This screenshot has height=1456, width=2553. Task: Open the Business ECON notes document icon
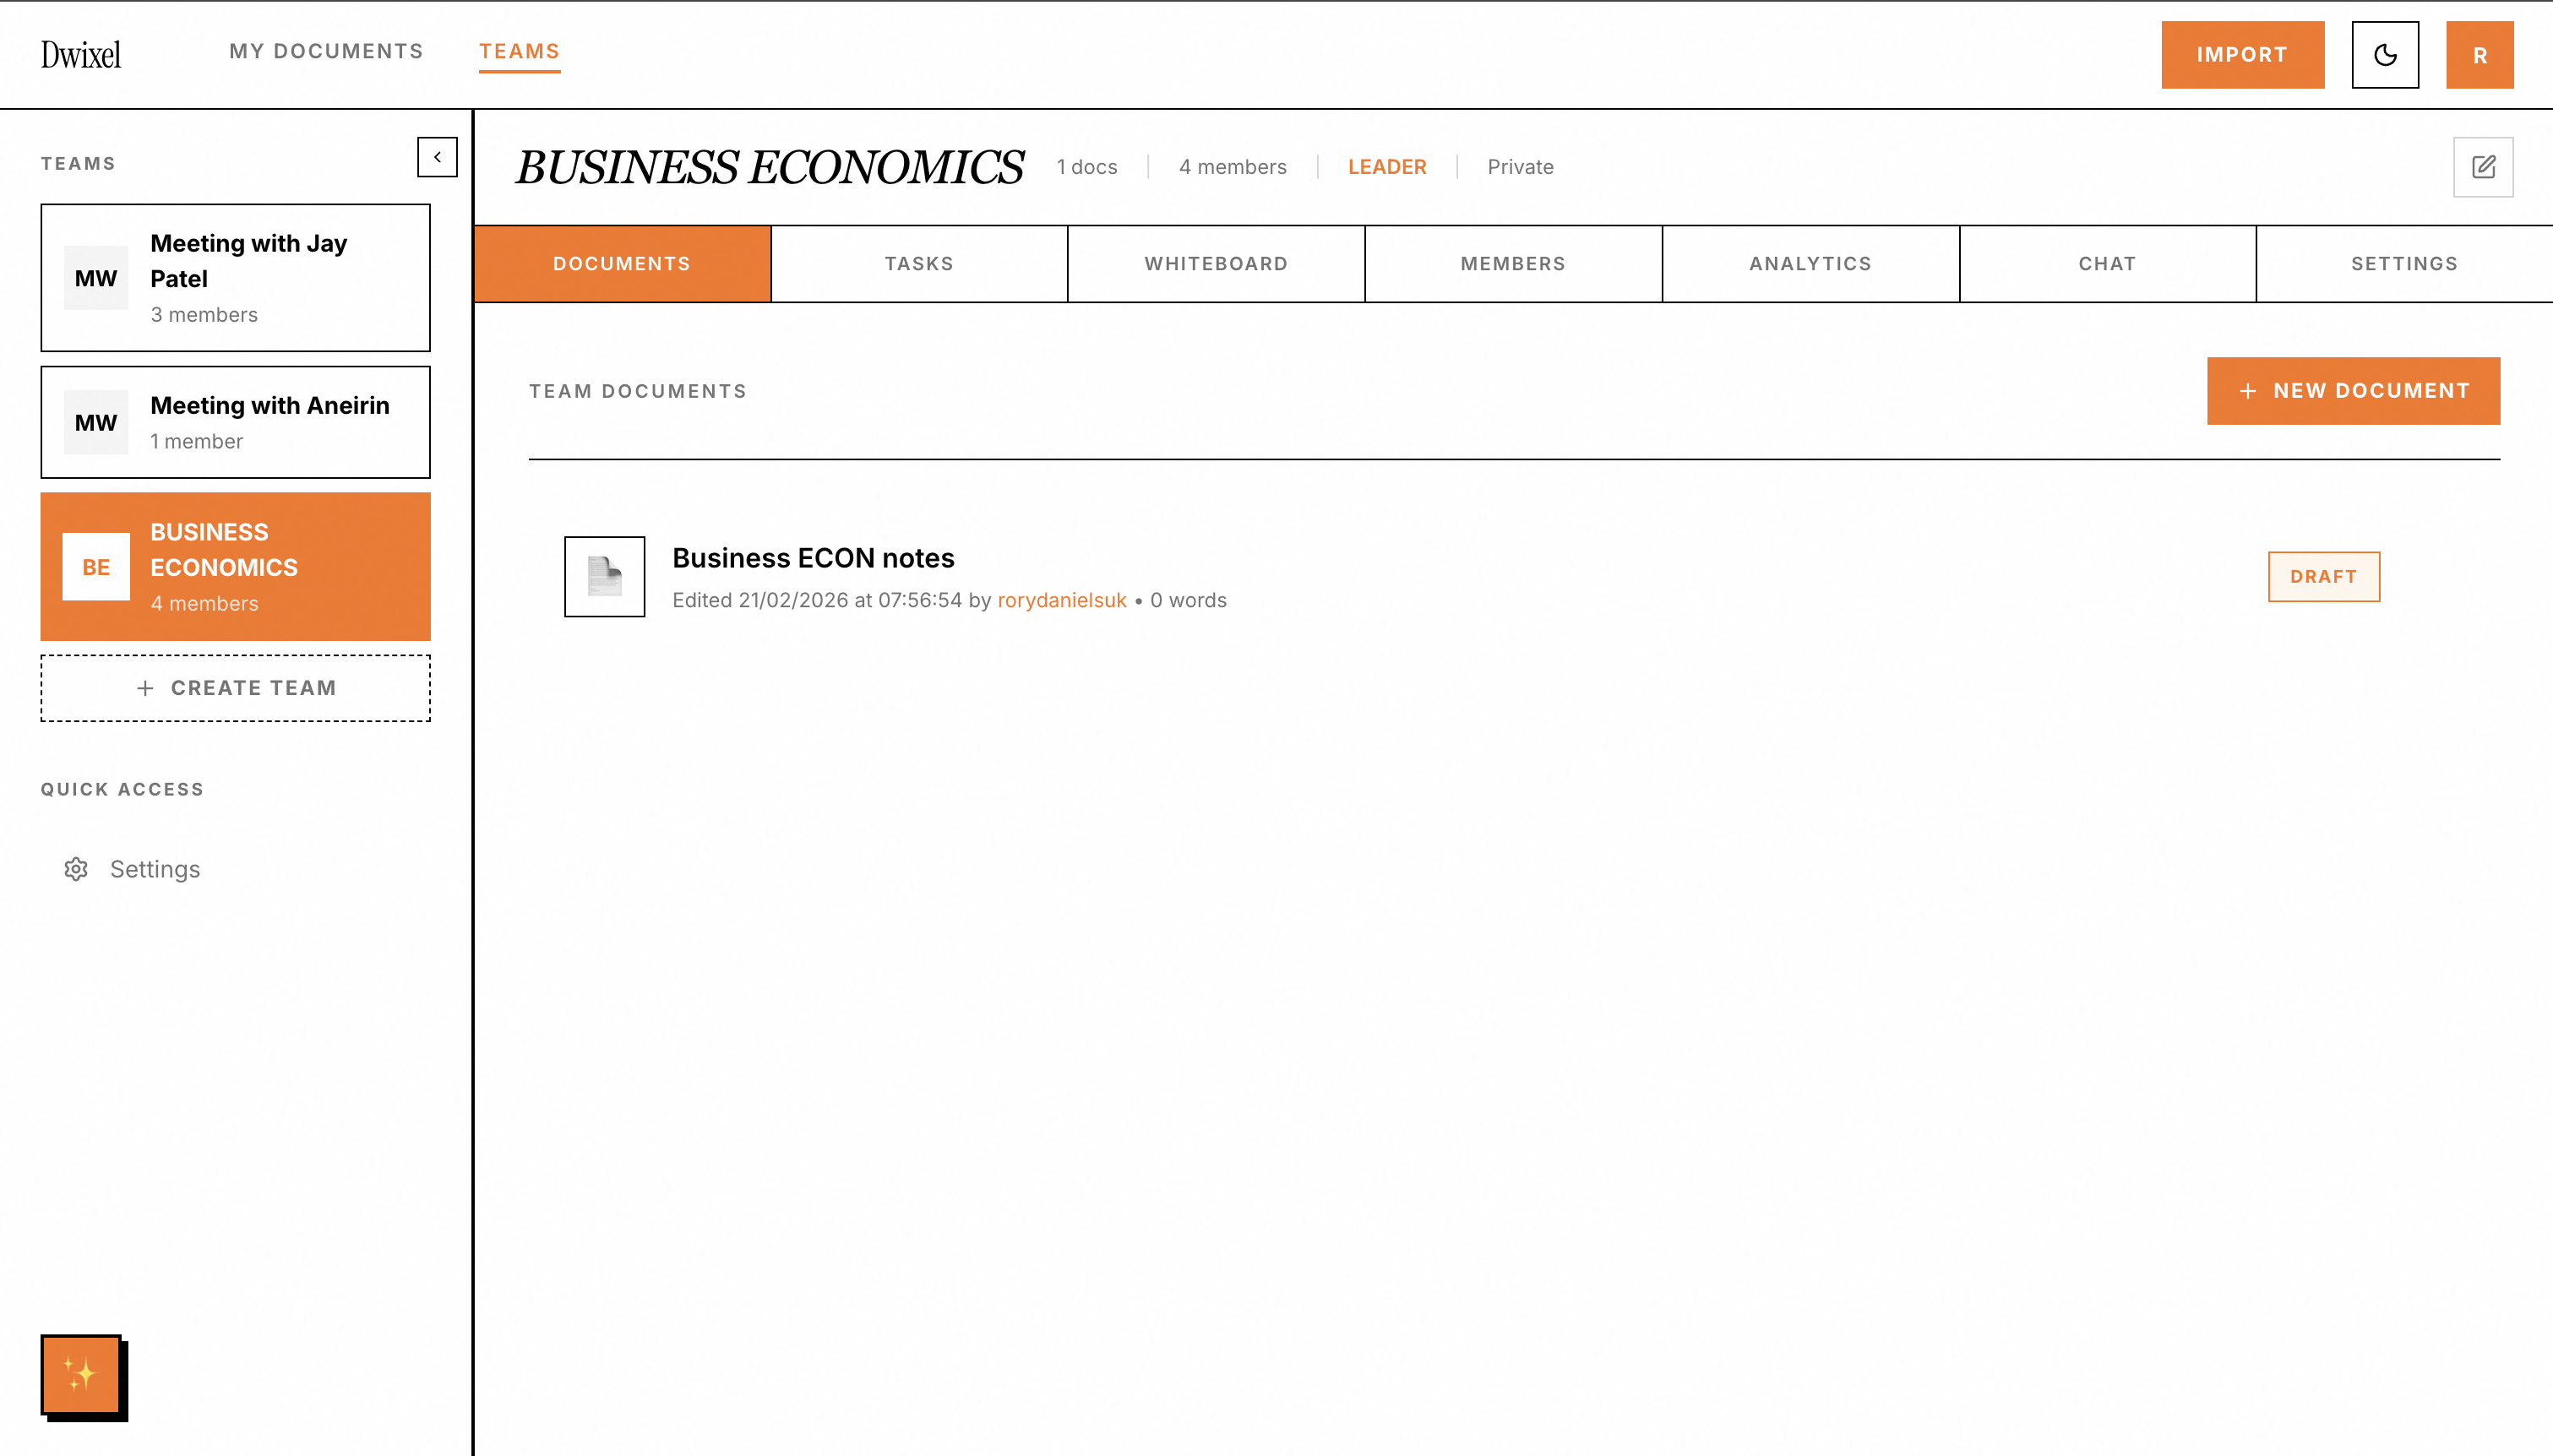point(604,576)
